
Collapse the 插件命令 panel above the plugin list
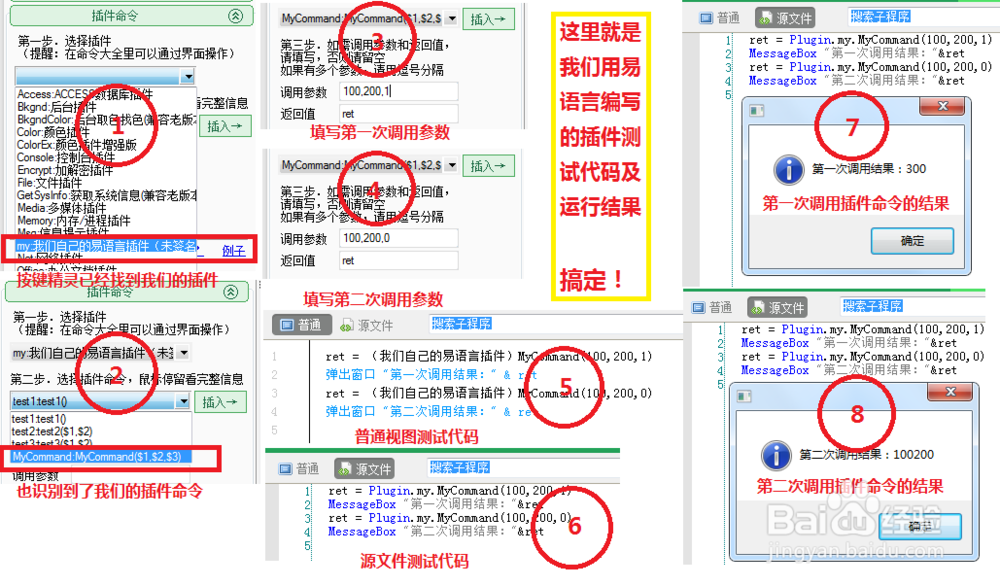click(x=236, y=16)
